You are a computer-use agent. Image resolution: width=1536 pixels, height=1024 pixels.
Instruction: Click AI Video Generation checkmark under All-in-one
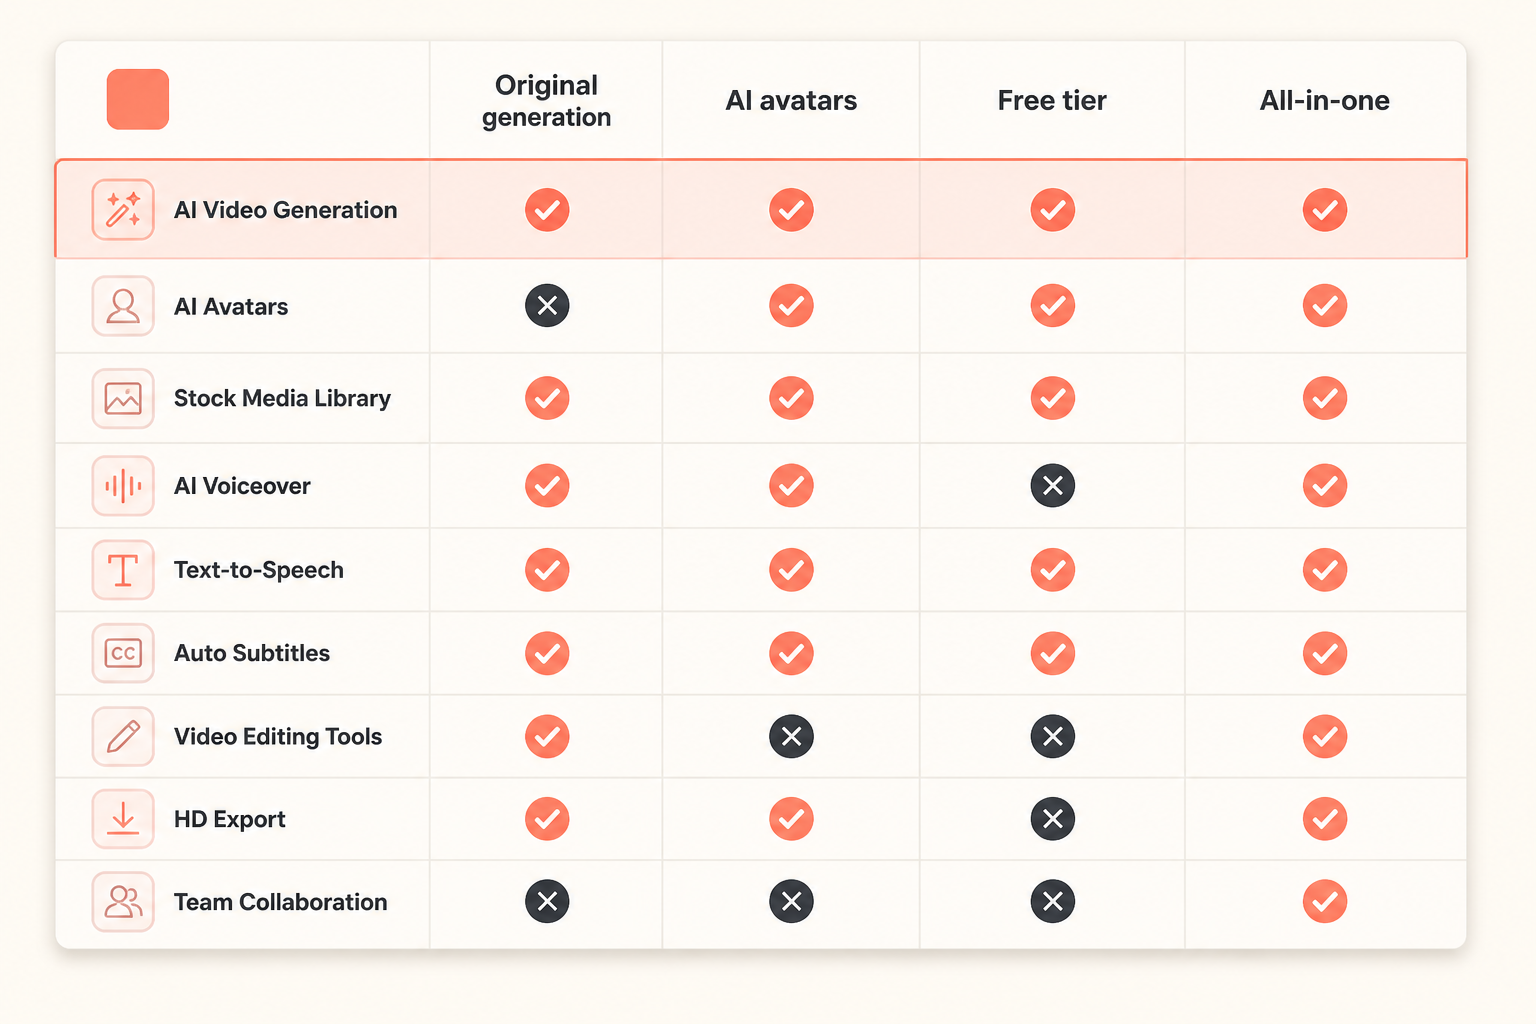coord(1325,210)
